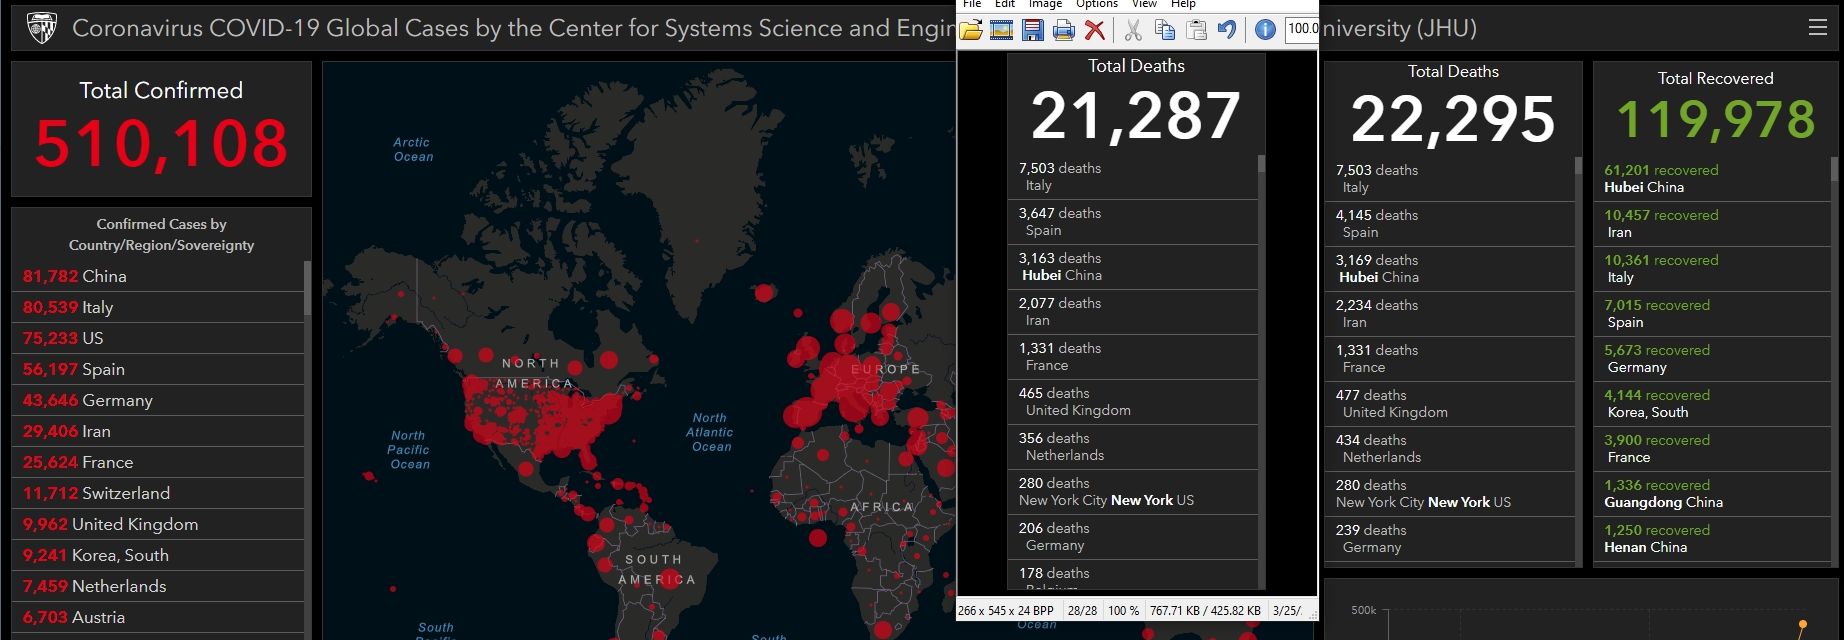Click the scrollbar of the 22,295 deaths list
This screenshot has height=640, width=1844.
pos(1578,166)
